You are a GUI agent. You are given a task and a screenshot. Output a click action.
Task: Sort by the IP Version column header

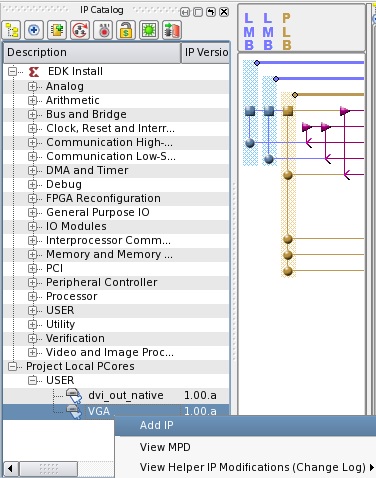(x=206, y=52)
